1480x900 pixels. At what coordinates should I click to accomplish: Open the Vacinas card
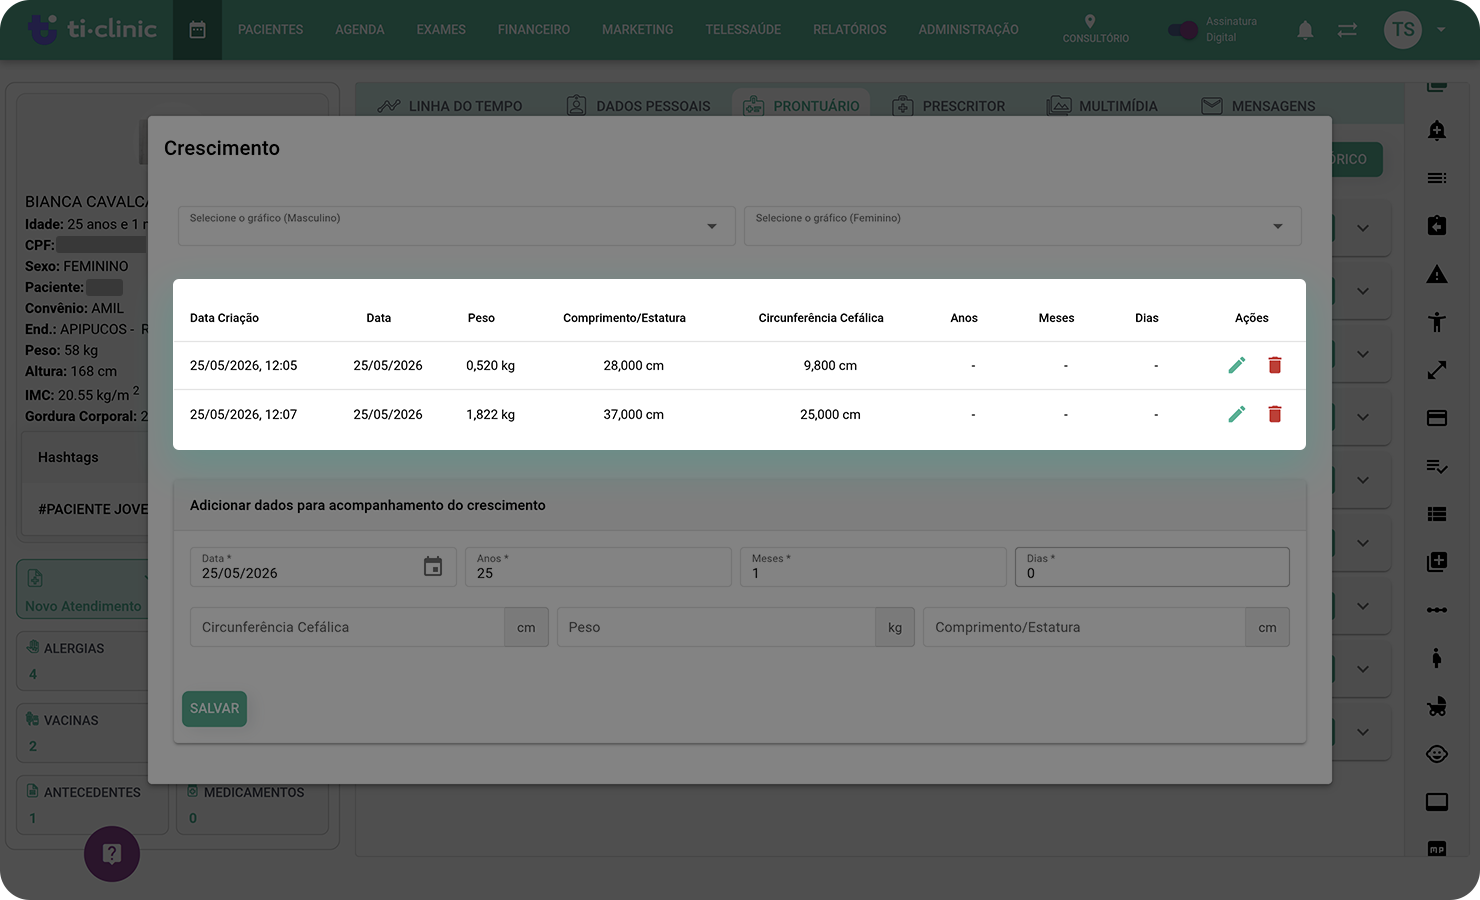coord(83,732)
